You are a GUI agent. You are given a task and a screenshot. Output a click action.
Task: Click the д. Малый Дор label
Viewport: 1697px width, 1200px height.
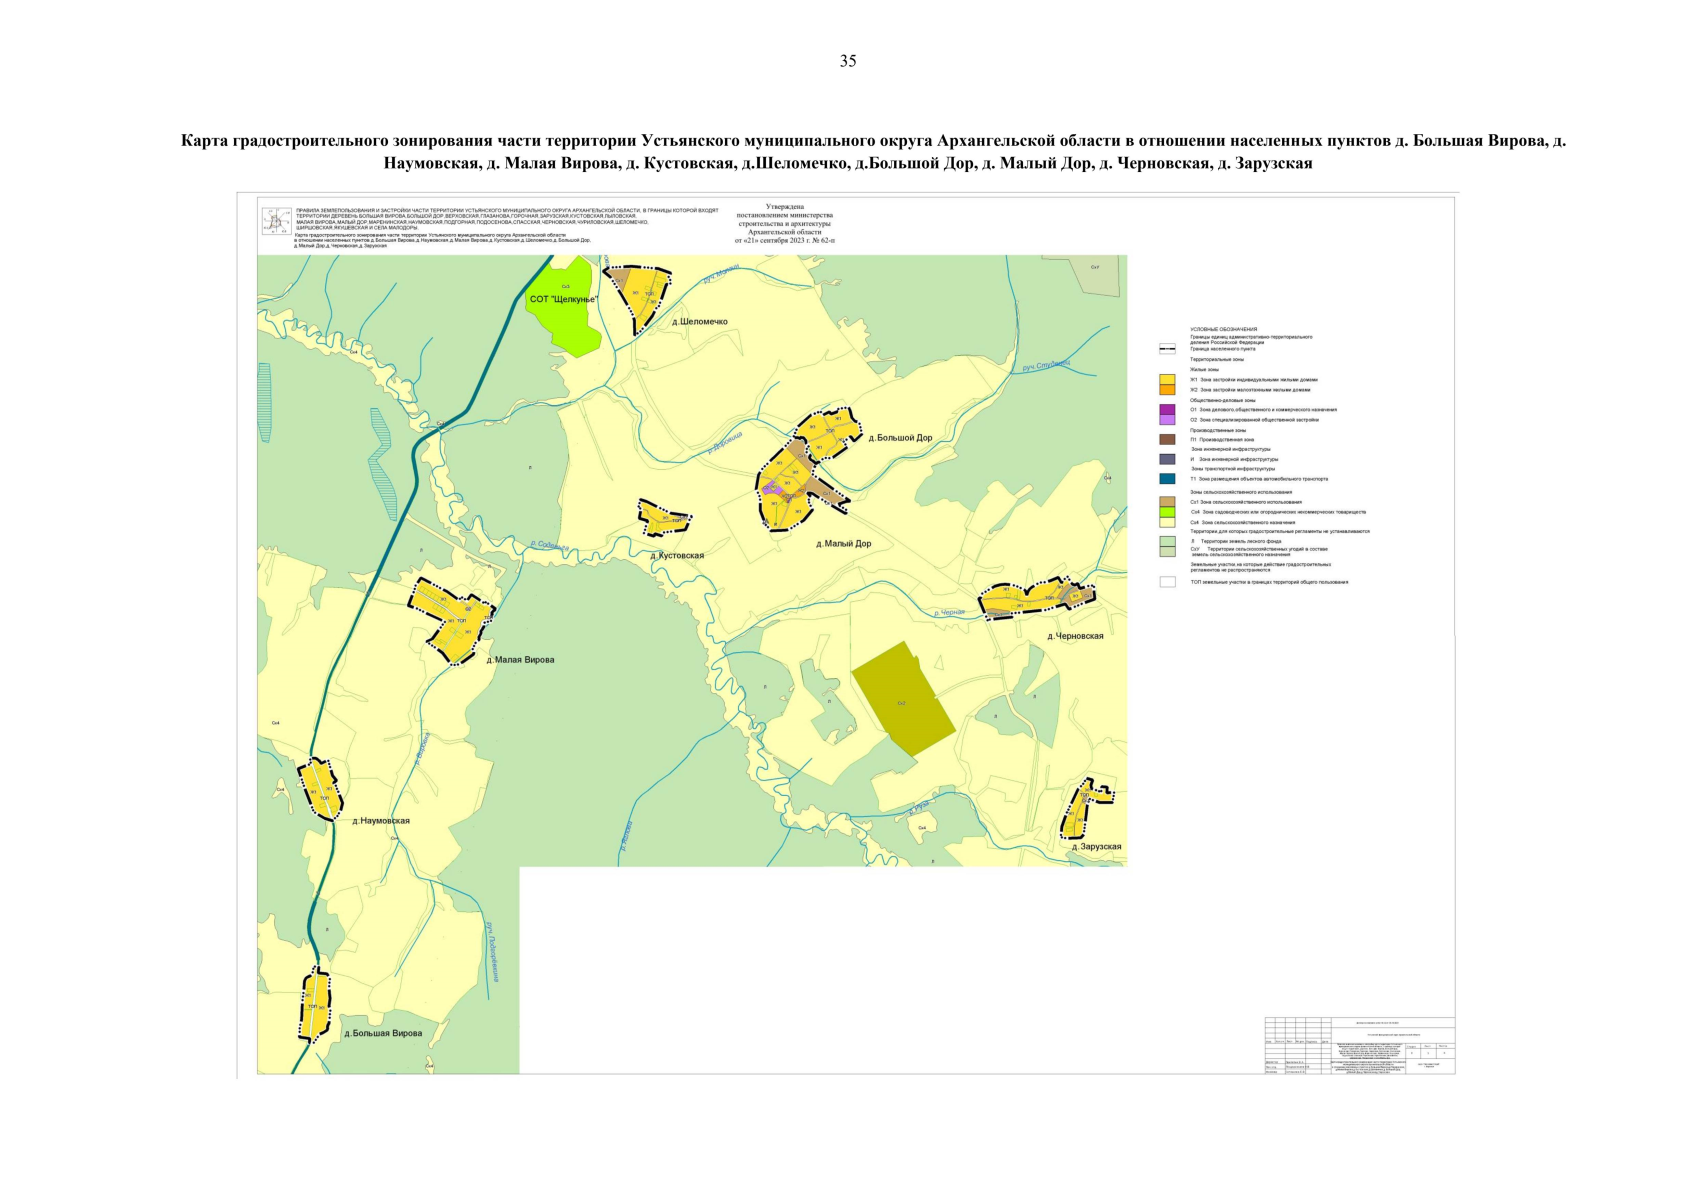[x=843, y=544]
